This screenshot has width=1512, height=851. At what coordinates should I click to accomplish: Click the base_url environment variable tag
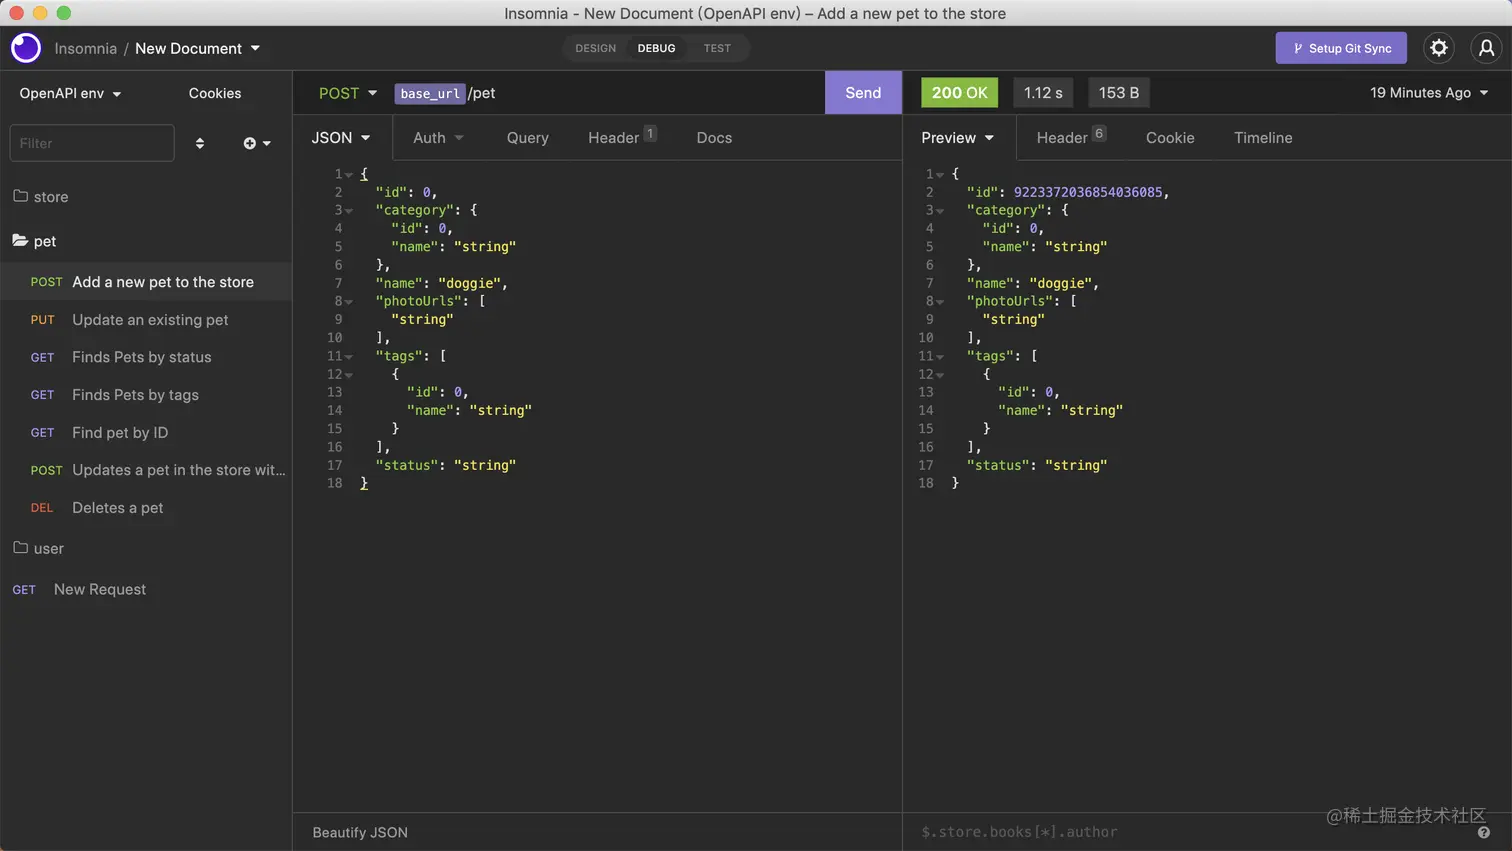(430, 93)
